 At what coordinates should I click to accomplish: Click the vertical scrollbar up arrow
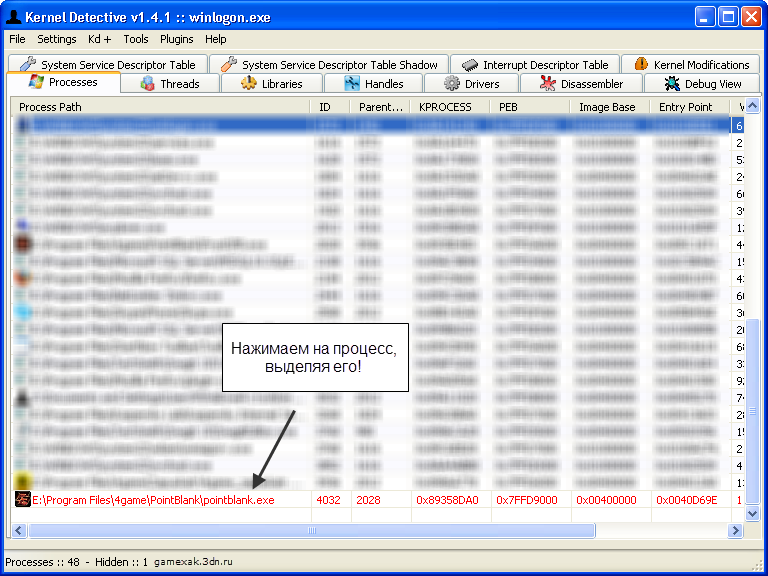(x=752, y=105)
